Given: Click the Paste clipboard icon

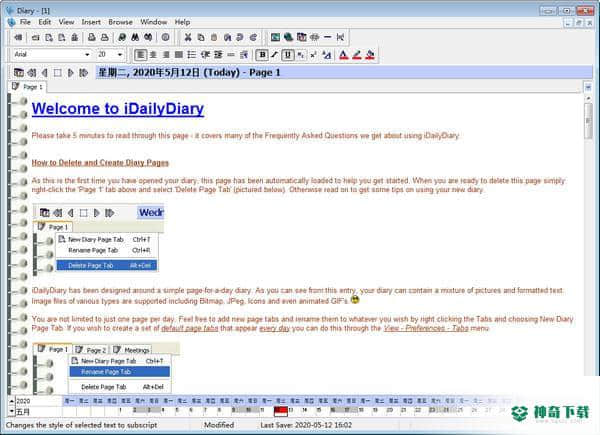Looking at the screenshot, I should pos(214,37).
